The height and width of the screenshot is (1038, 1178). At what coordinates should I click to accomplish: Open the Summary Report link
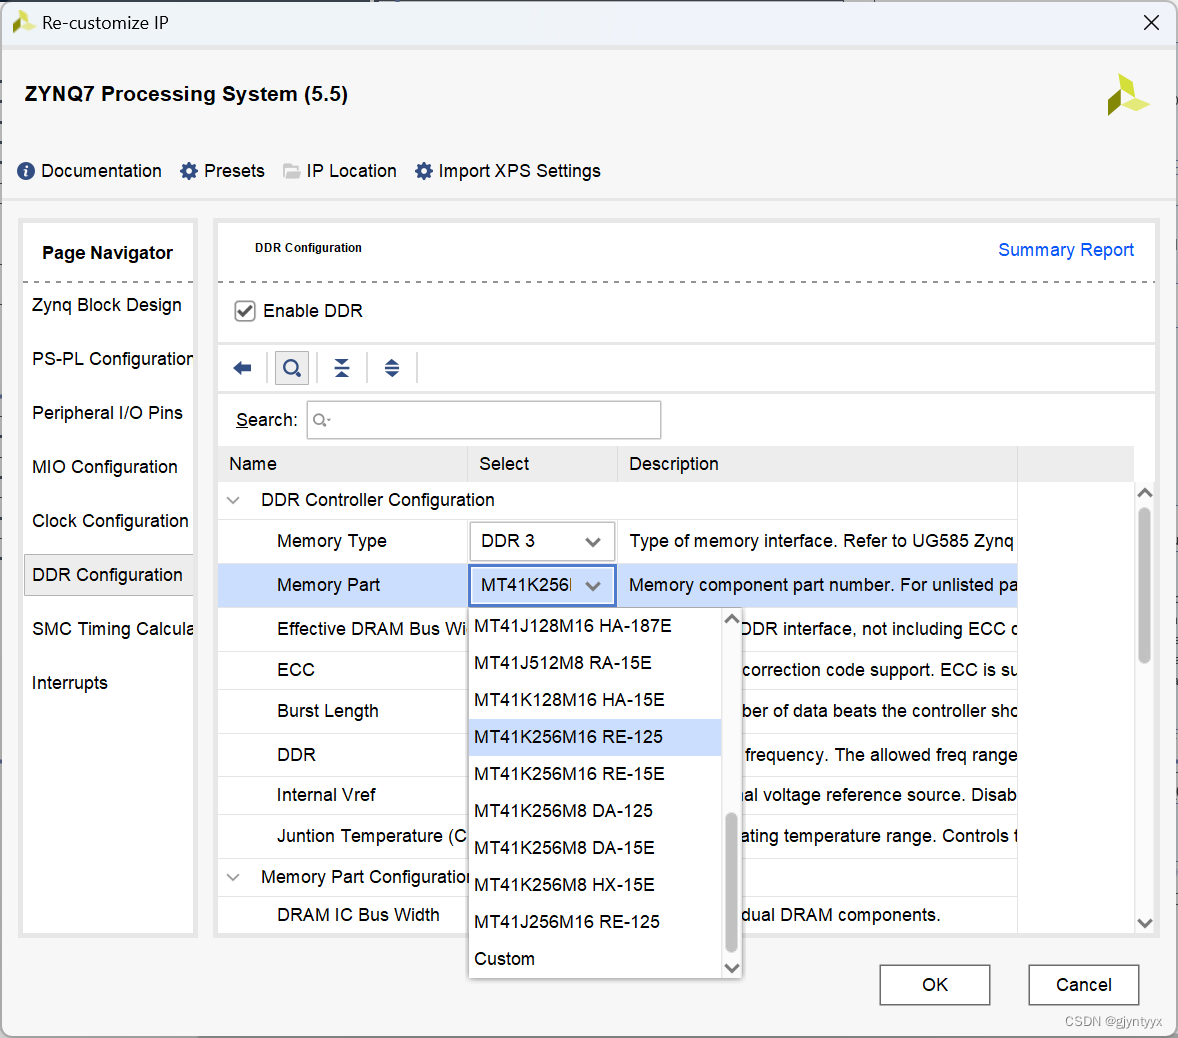[1065, 250]
